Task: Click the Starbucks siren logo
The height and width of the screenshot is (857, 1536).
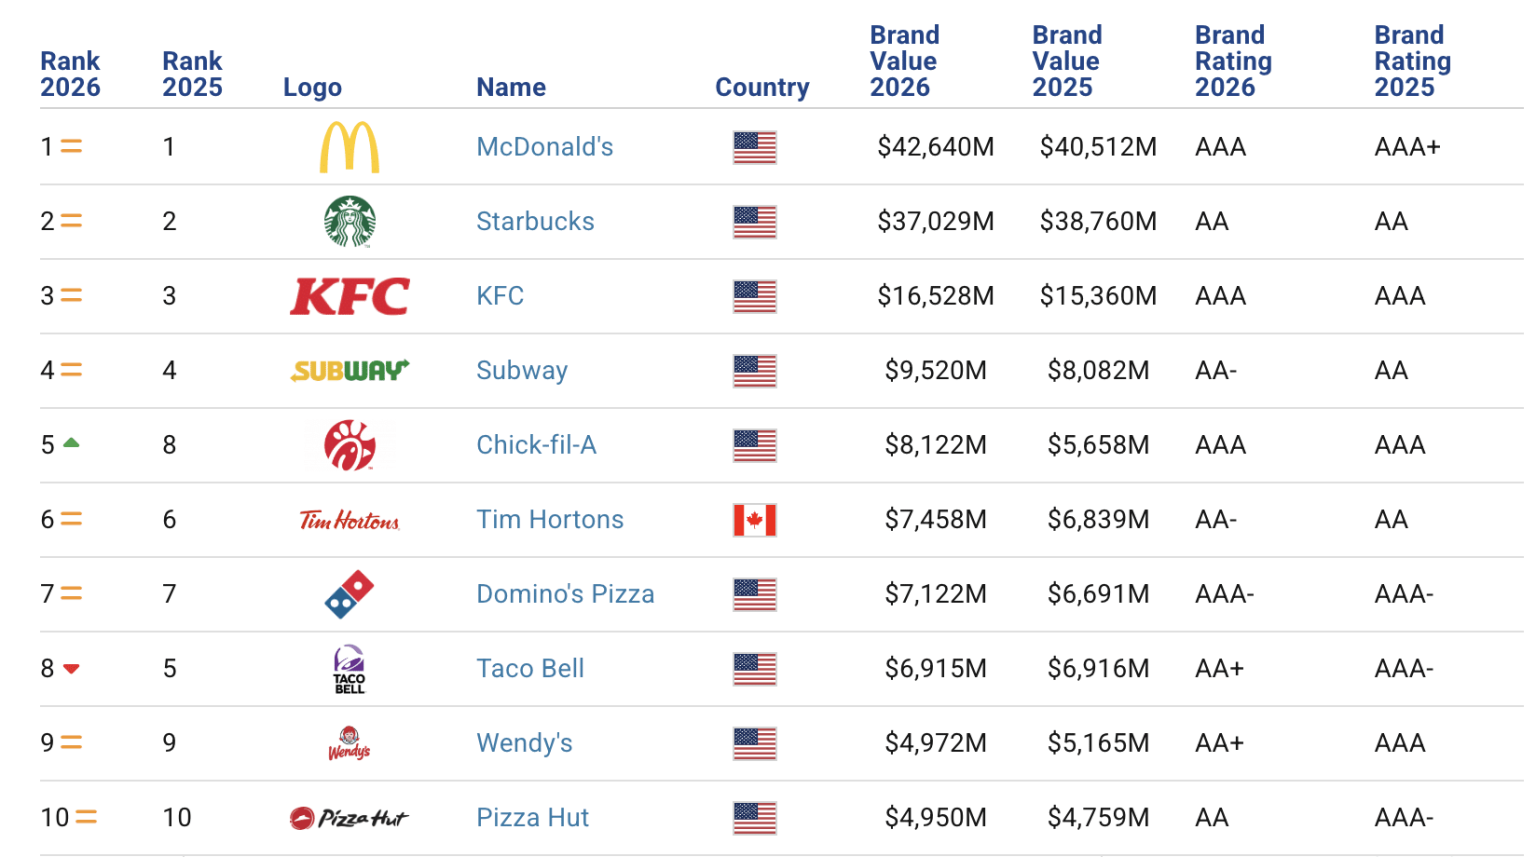Action: [x=350, y=221]
